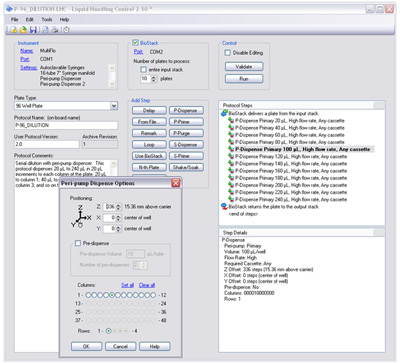Click the Open file toolbar icon
This screenshot has width=400, height=363.
[x=23, y=30]
